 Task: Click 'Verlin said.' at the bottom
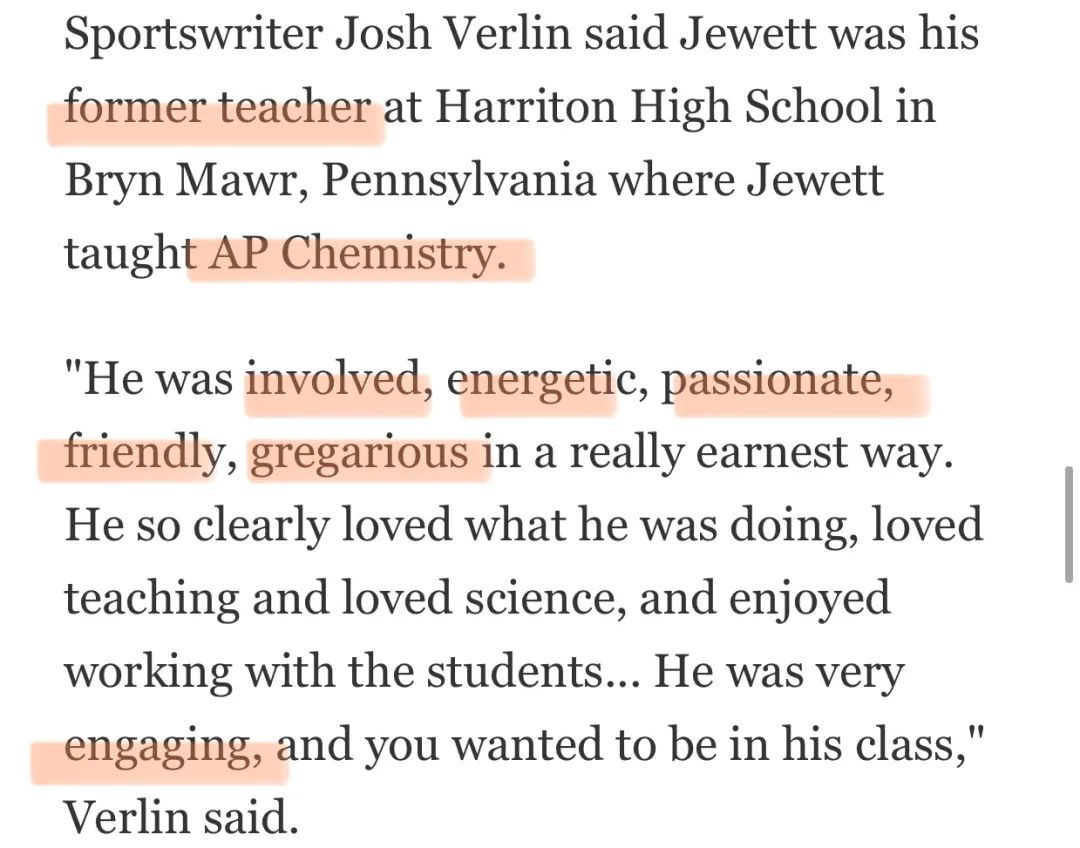tap(182, 818)
